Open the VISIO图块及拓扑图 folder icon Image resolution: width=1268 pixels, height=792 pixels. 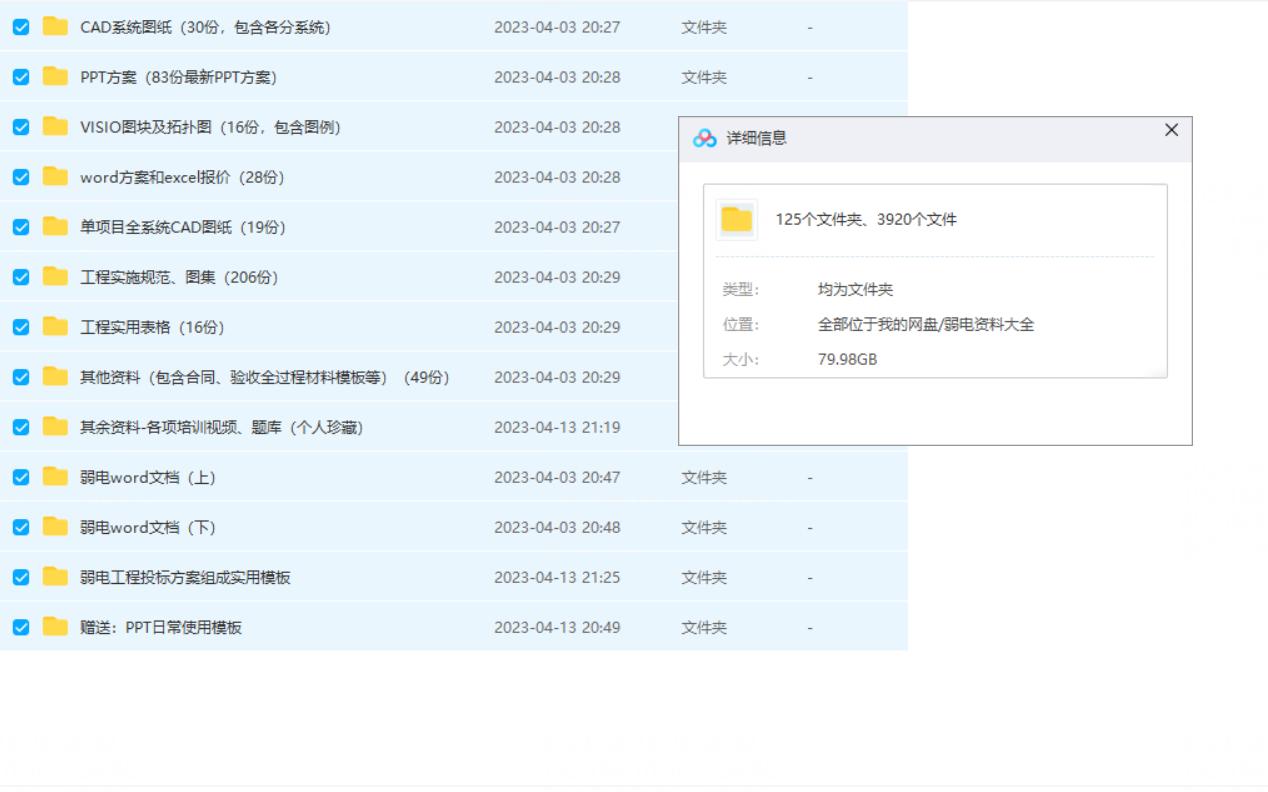coord(55,127)
